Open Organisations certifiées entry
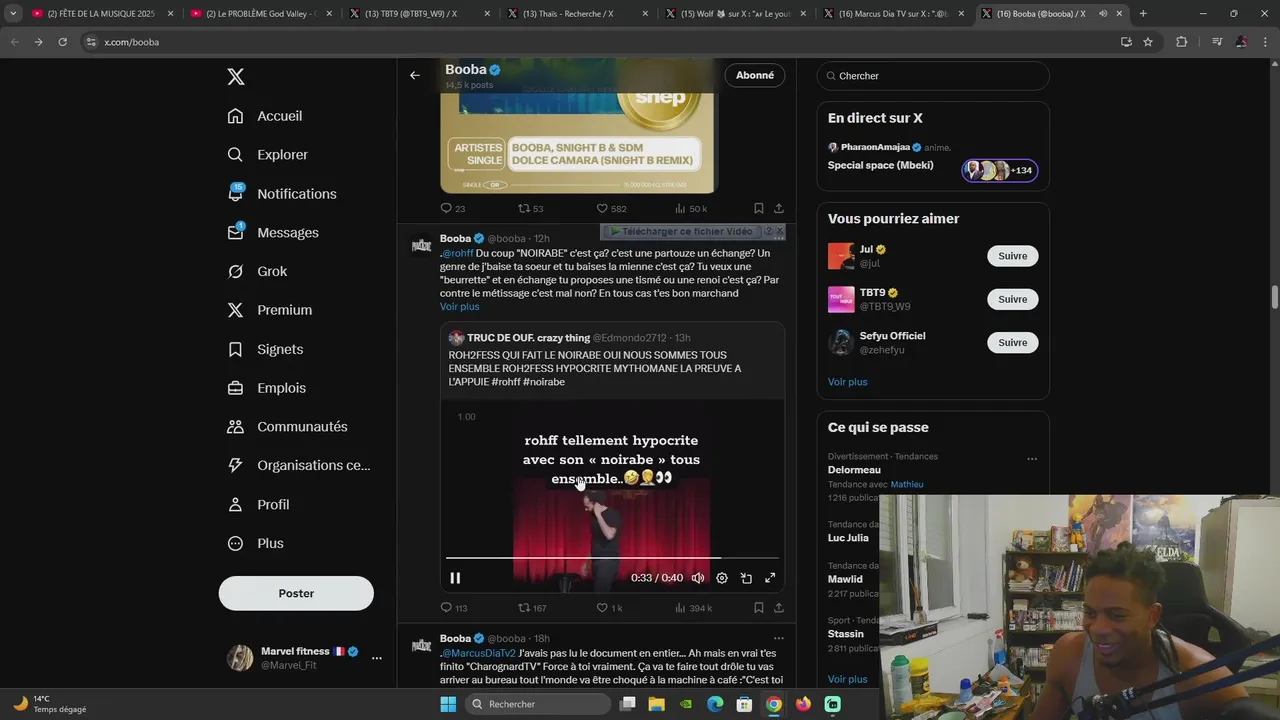 pos(299,465)
